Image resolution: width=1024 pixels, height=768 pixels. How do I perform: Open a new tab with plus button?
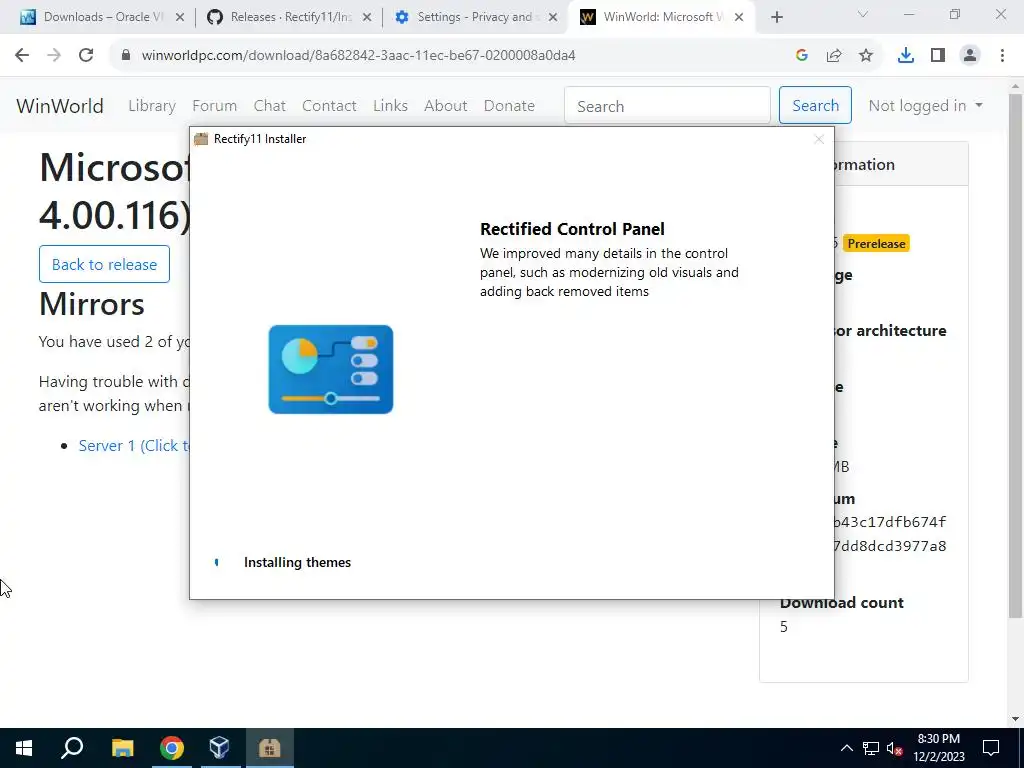[x=776, y=18]
